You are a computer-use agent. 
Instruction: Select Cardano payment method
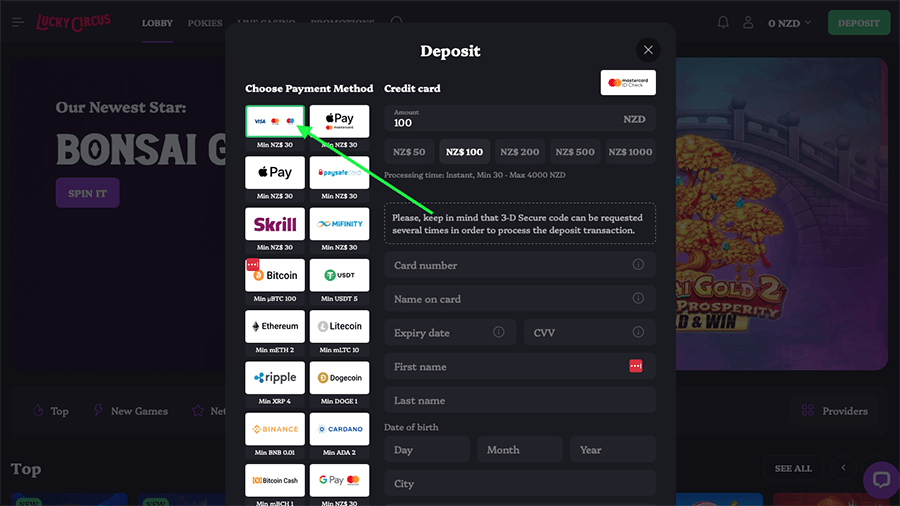point(339,429)
